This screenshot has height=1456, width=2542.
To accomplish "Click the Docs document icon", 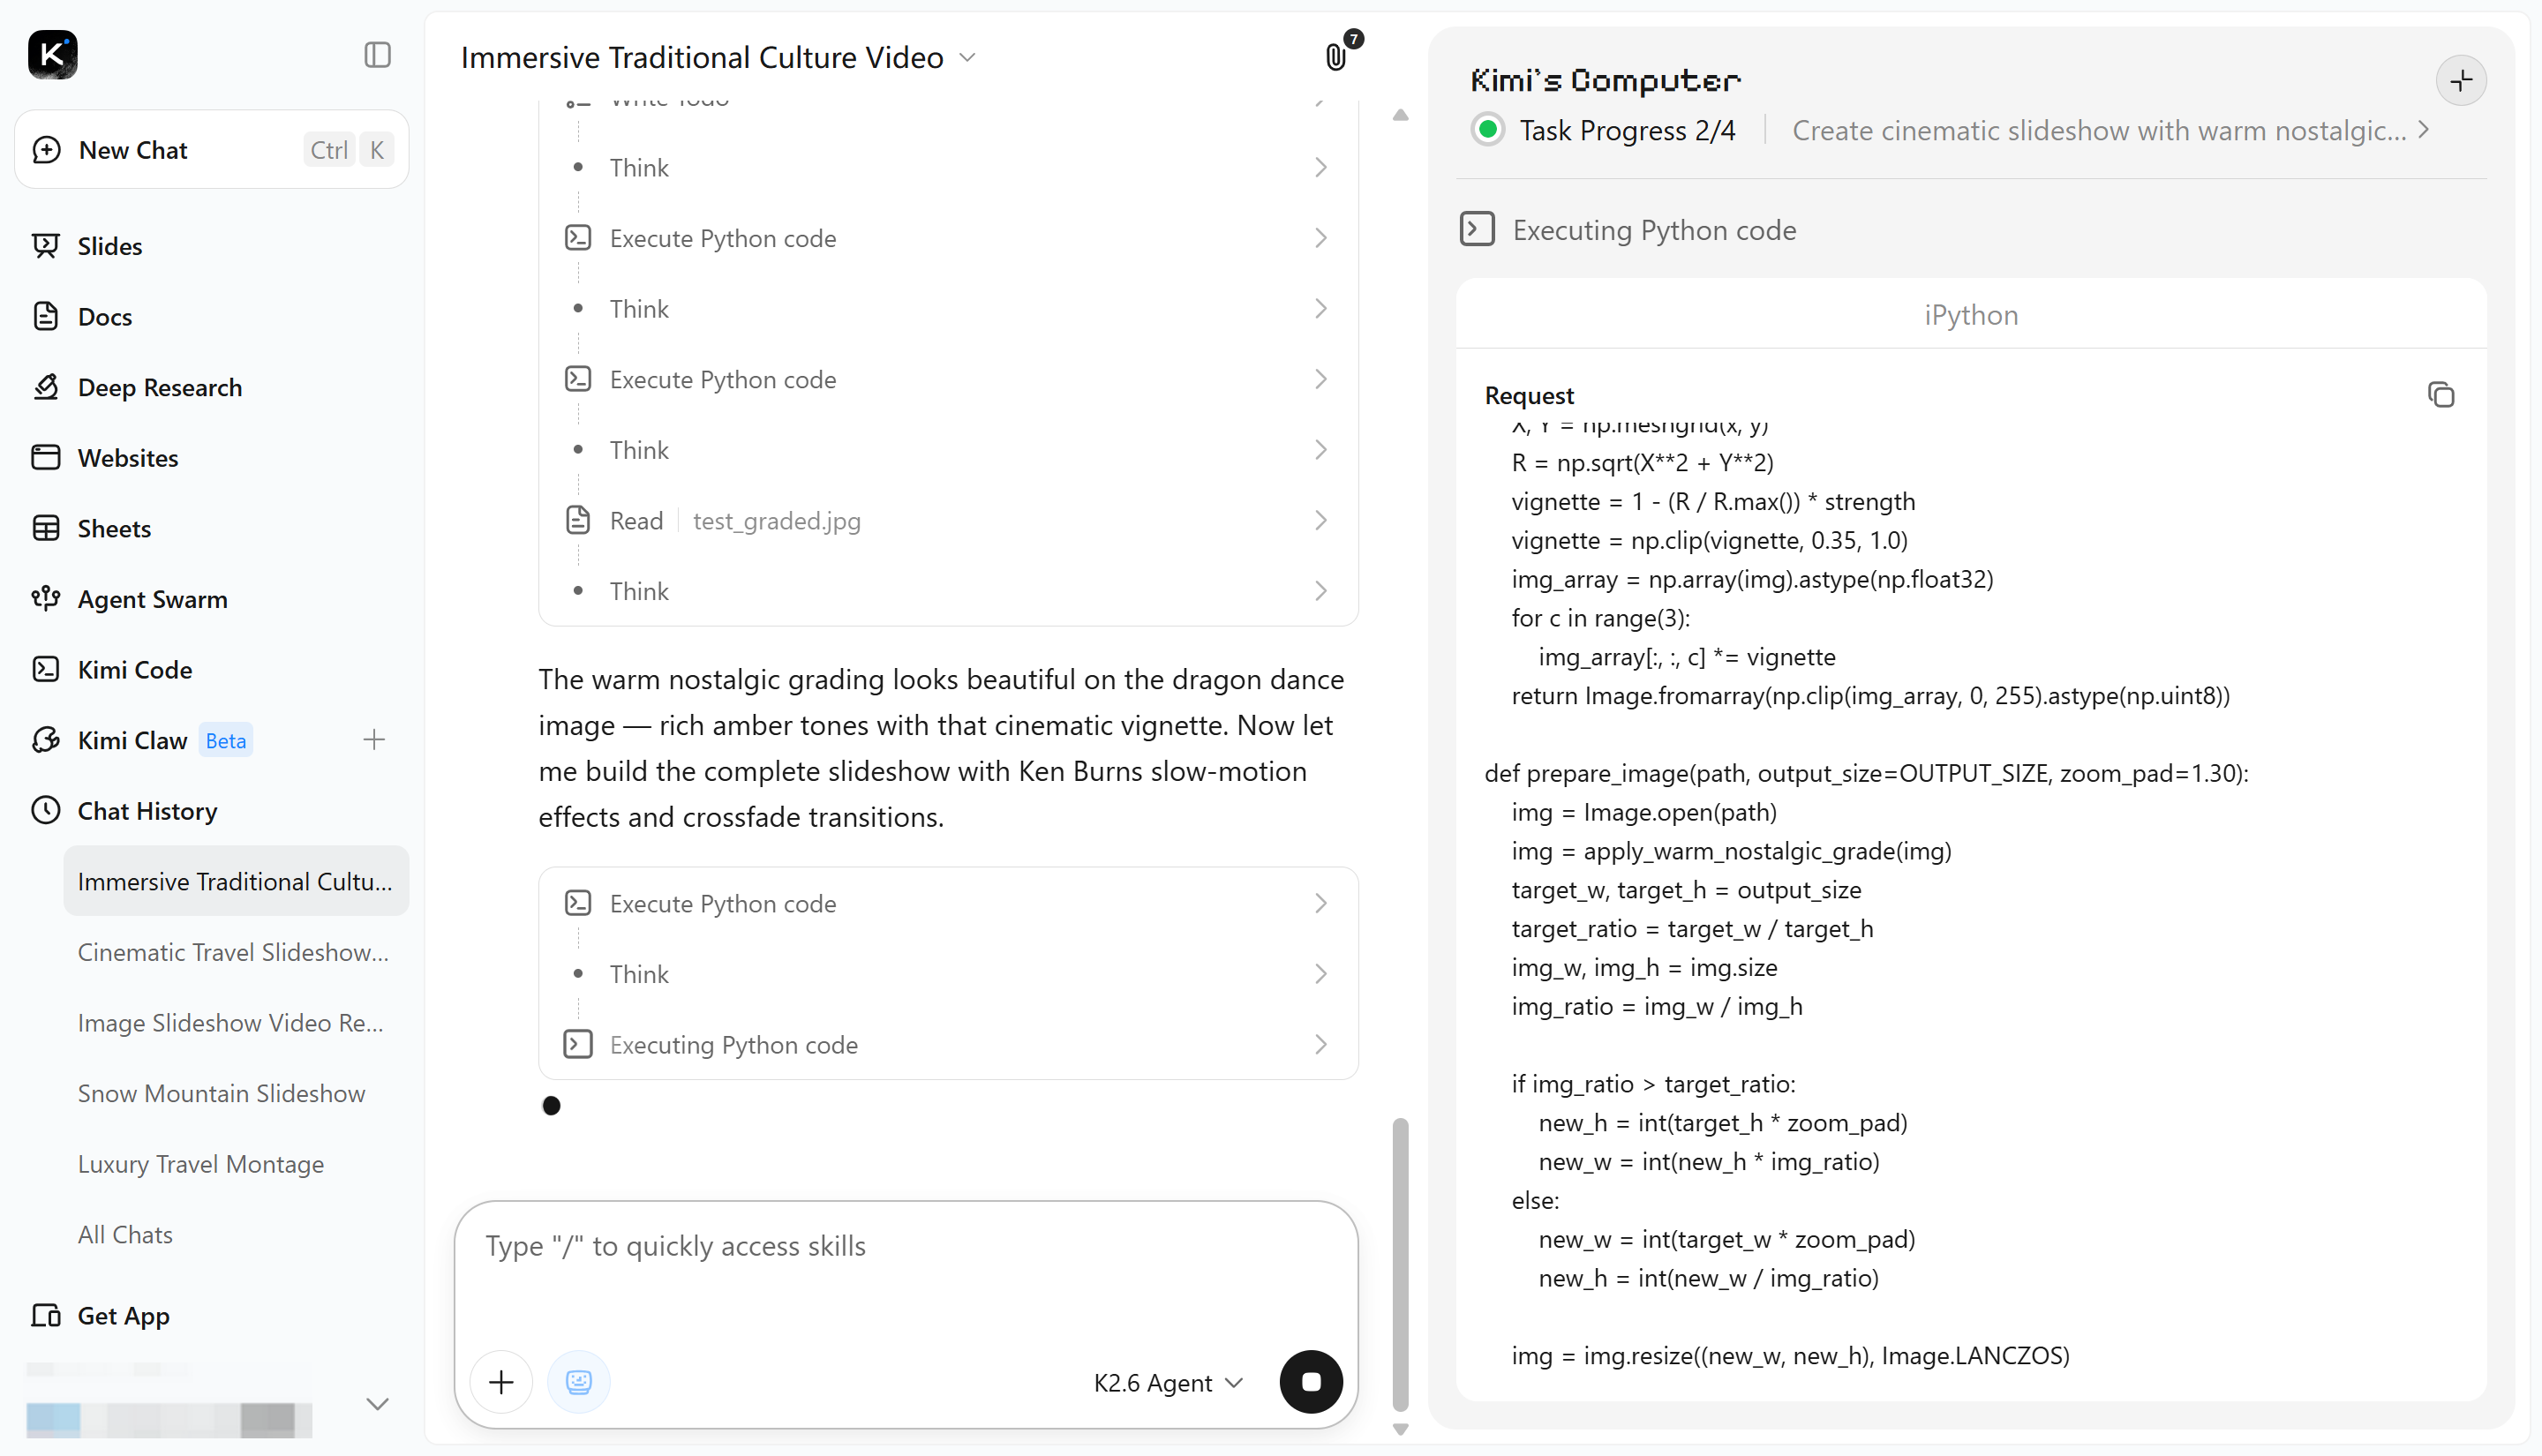I will pos(46,317).
